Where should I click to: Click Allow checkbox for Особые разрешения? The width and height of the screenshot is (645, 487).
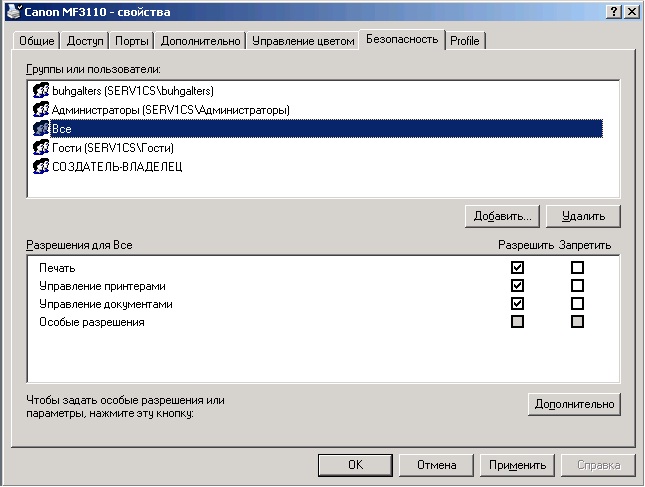point(517,322)
